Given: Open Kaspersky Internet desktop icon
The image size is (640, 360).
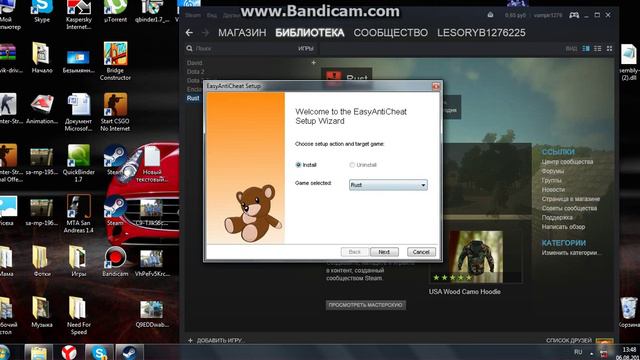Looking at the screenshot, I should [x=79, y=15].
